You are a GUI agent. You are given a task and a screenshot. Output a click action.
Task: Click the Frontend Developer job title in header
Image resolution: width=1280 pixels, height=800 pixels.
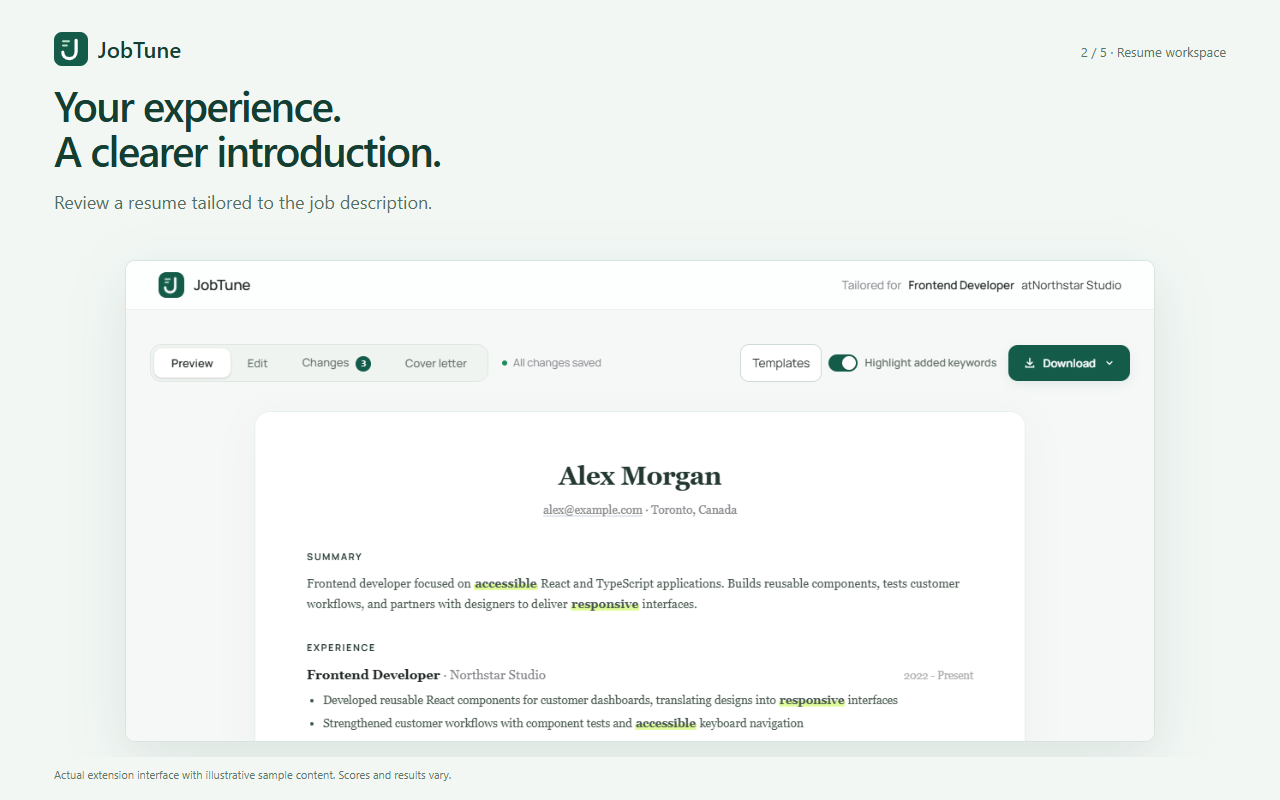(x=961, y=285)
